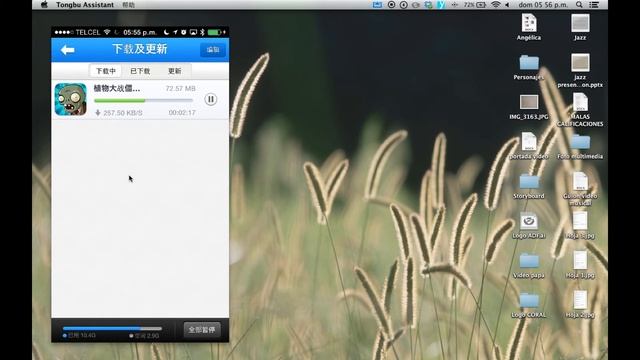Click the 72.57 MB file size text
Viewport: 640px width, 360px height.
pyautogui.click(x=180, y=88)
